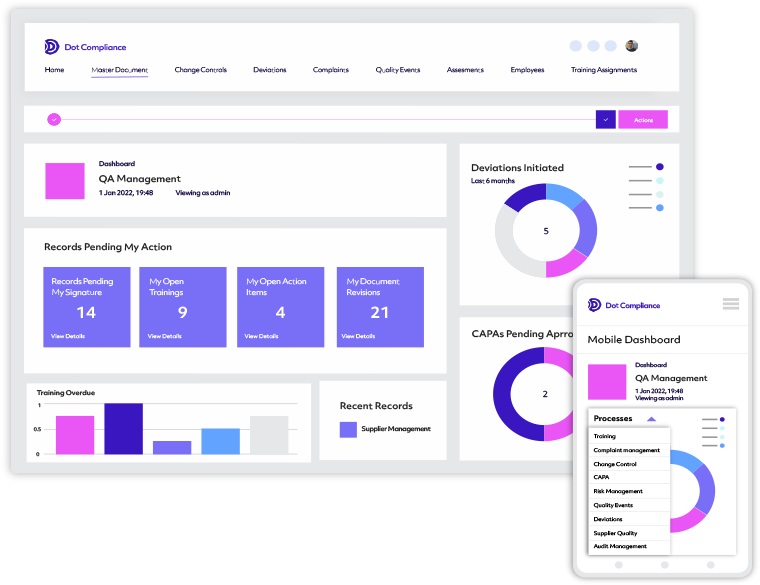Viewport: 760px width, 585px height.
Task: View Details for Records Pending My Signature
Action: (68, 336)
